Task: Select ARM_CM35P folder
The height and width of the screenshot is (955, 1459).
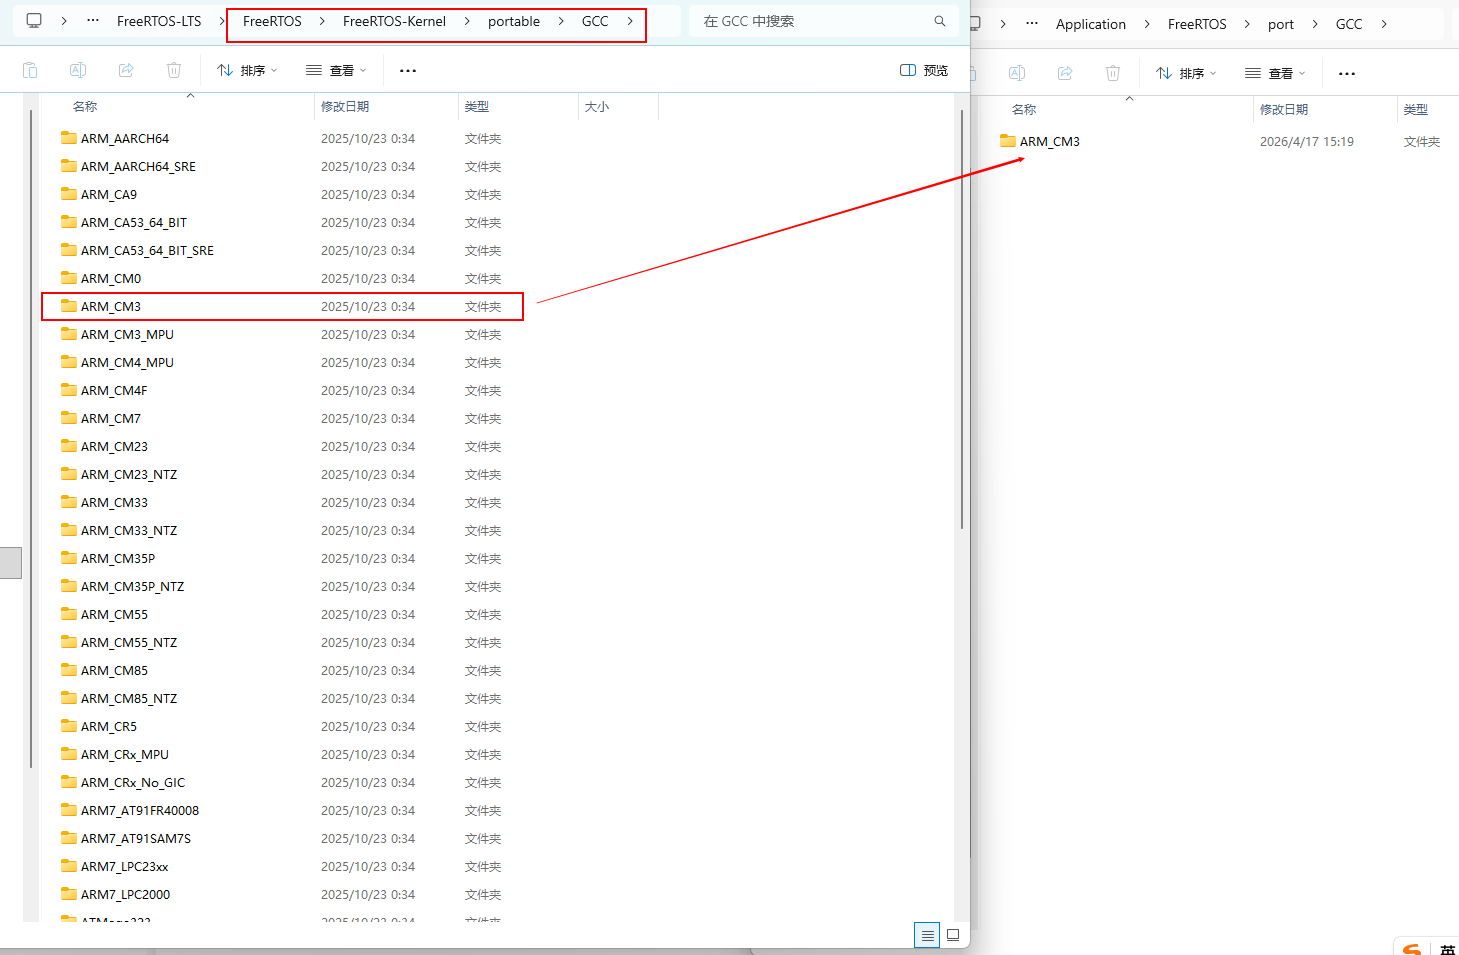Action: (118, 559)
